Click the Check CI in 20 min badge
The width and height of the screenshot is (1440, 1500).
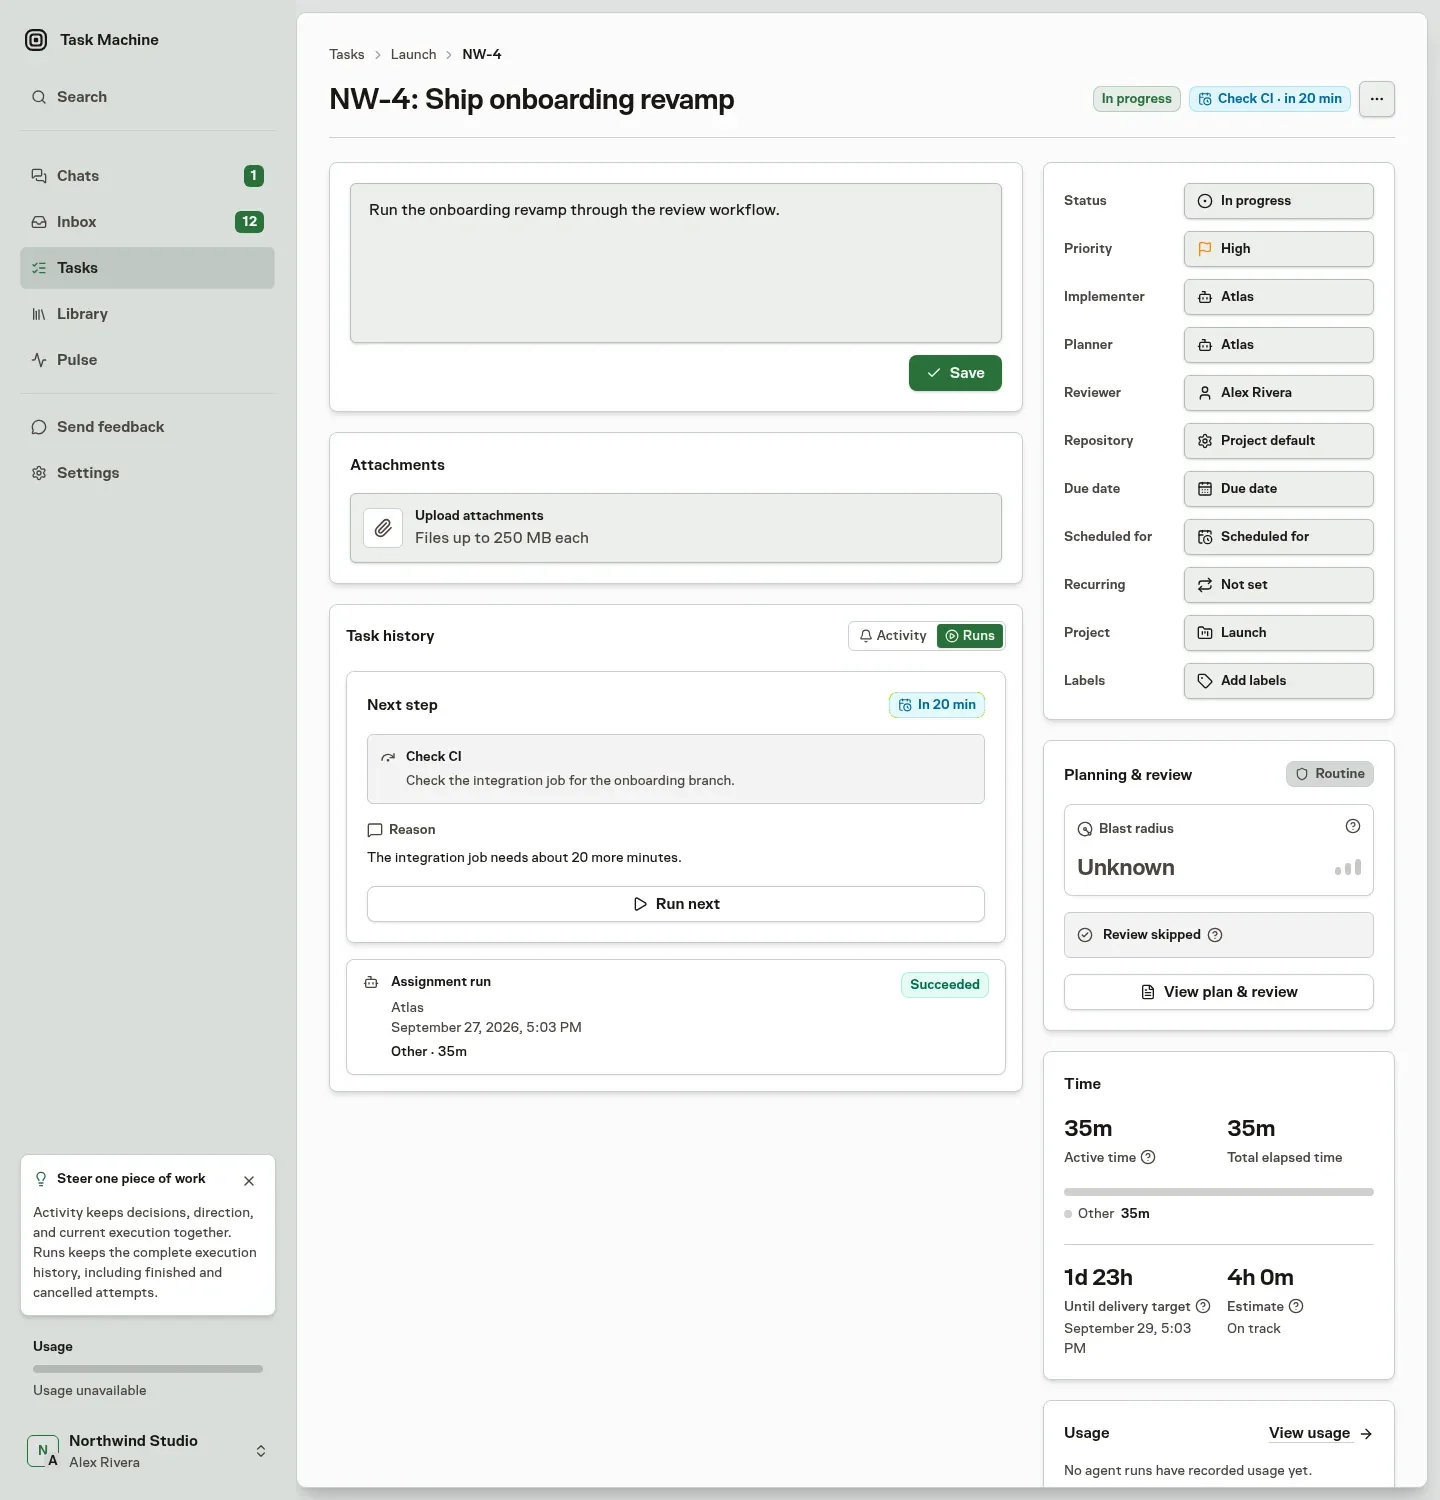1270,99
